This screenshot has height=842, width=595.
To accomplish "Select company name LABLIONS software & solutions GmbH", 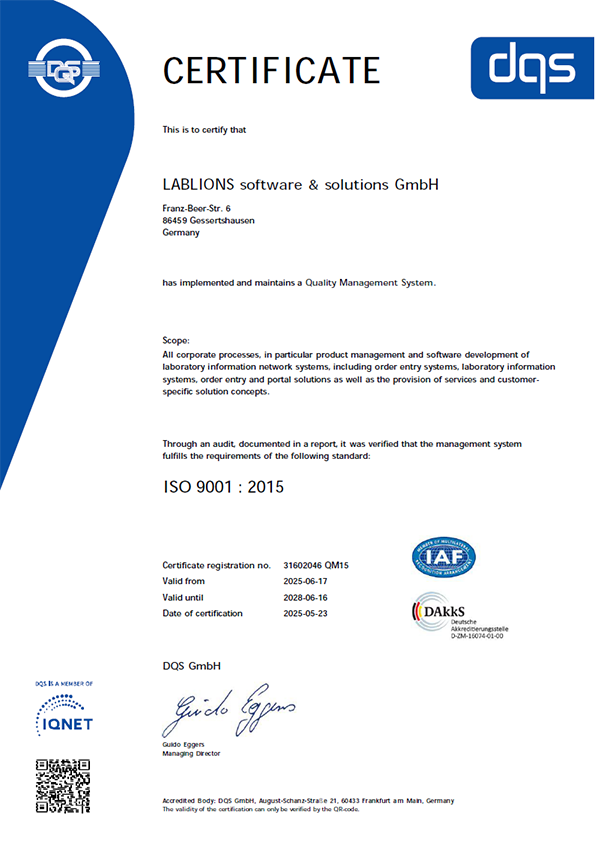I will coord(301,184).
